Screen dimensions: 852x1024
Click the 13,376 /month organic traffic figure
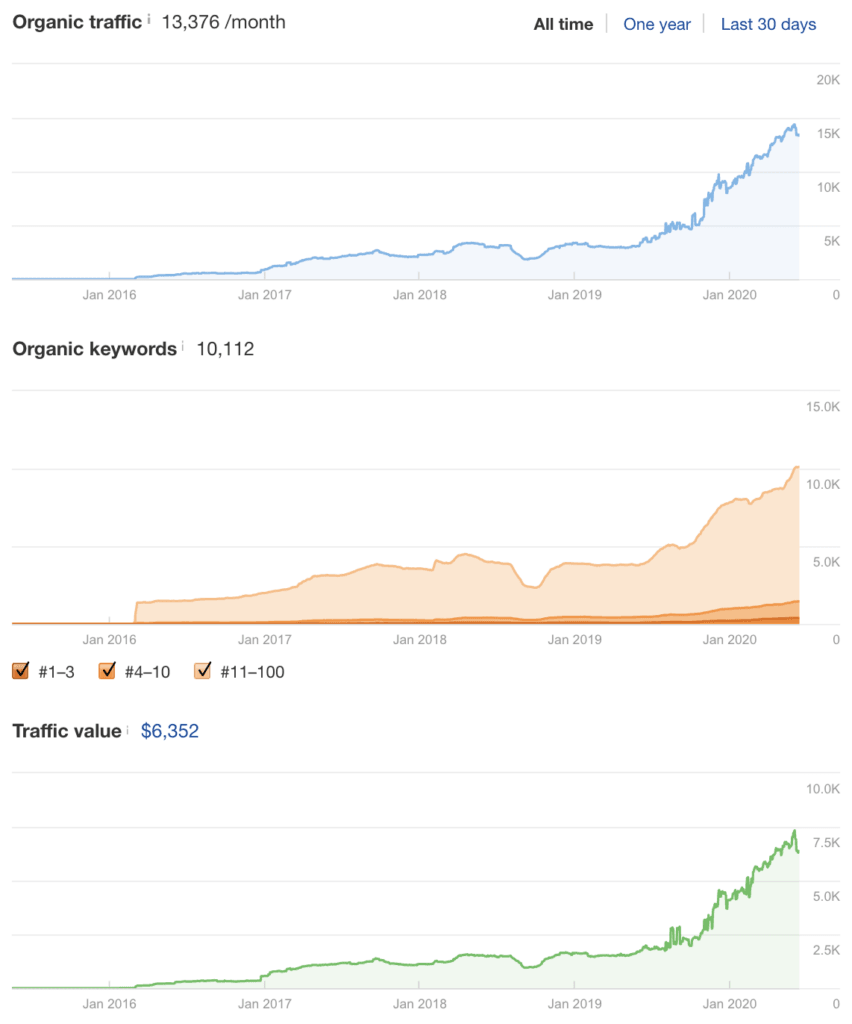(223, 22)
